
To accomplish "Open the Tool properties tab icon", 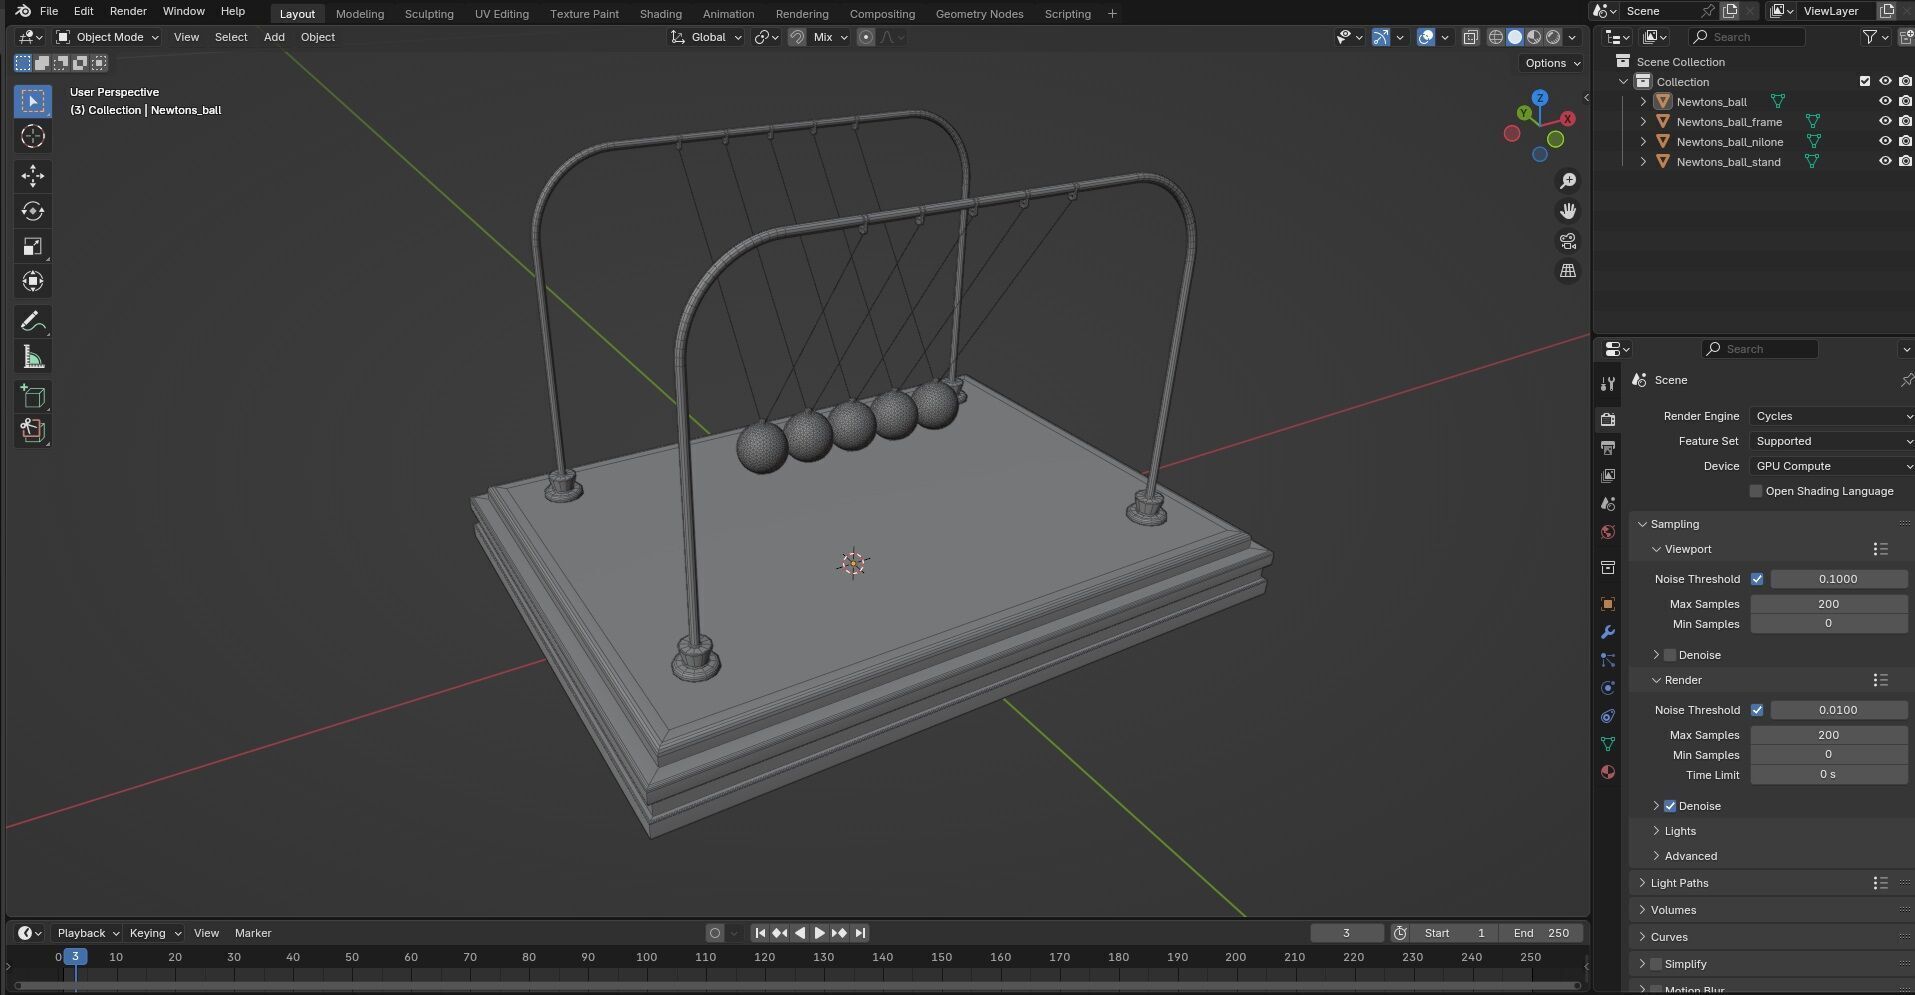I will (1608, 384).
